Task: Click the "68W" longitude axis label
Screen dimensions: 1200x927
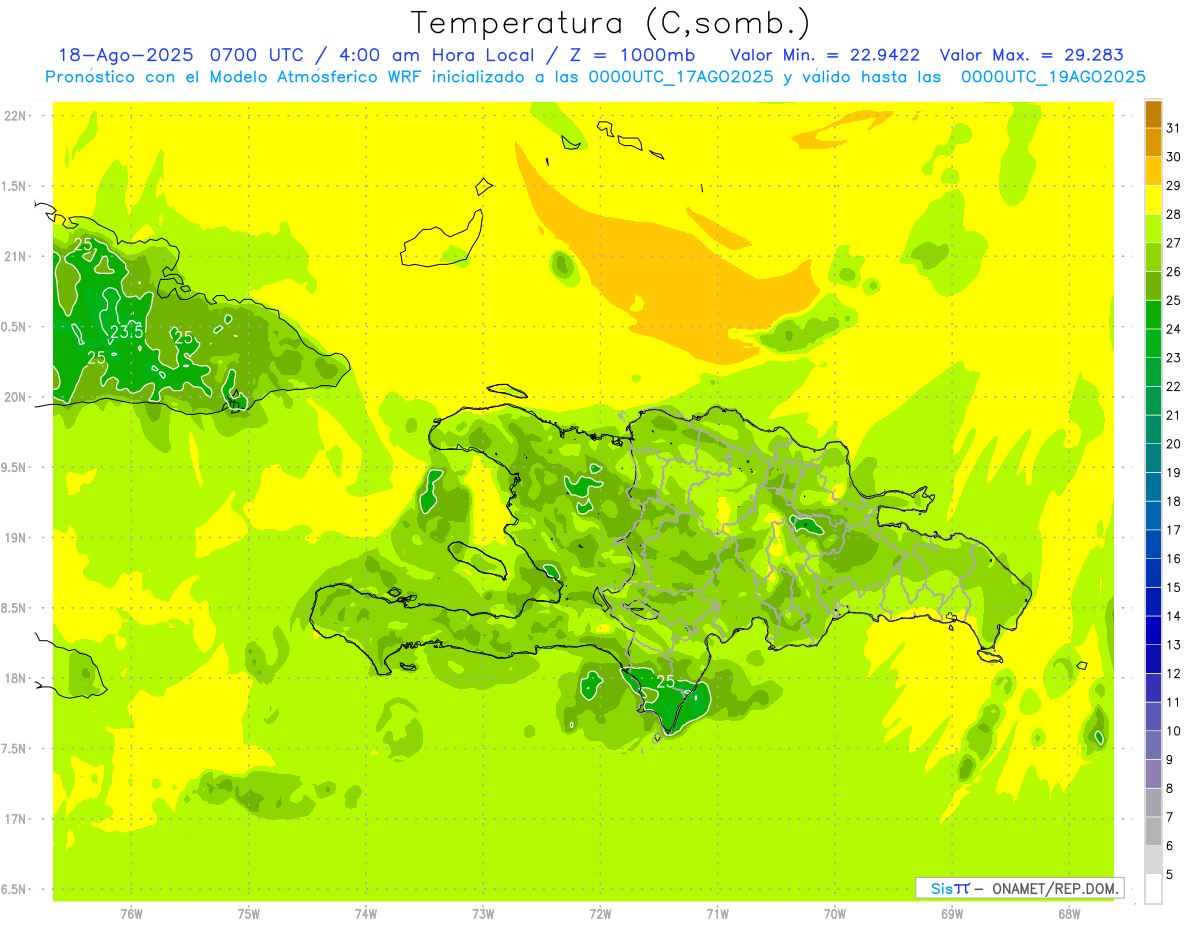Action: (1068, 914)
